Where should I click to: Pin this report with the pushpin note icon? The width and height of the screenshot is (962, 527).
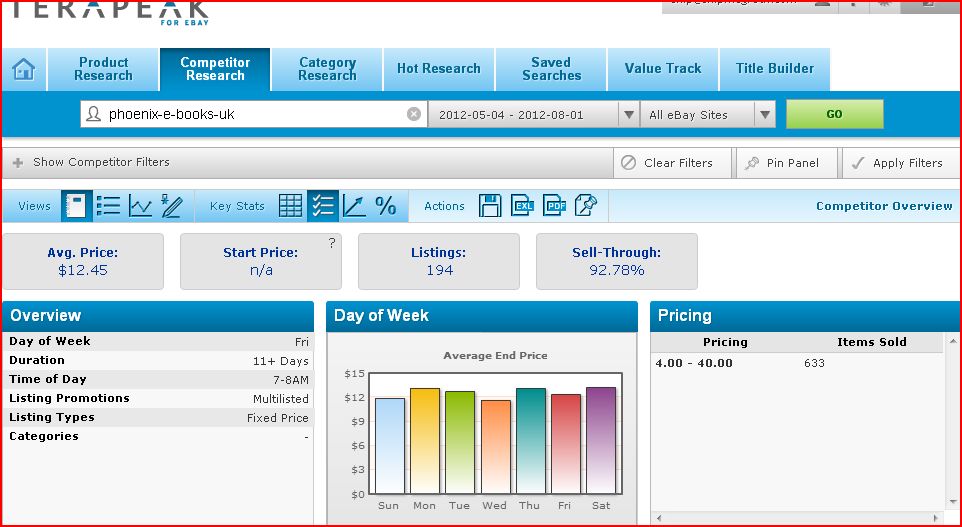tap(586, 206)
